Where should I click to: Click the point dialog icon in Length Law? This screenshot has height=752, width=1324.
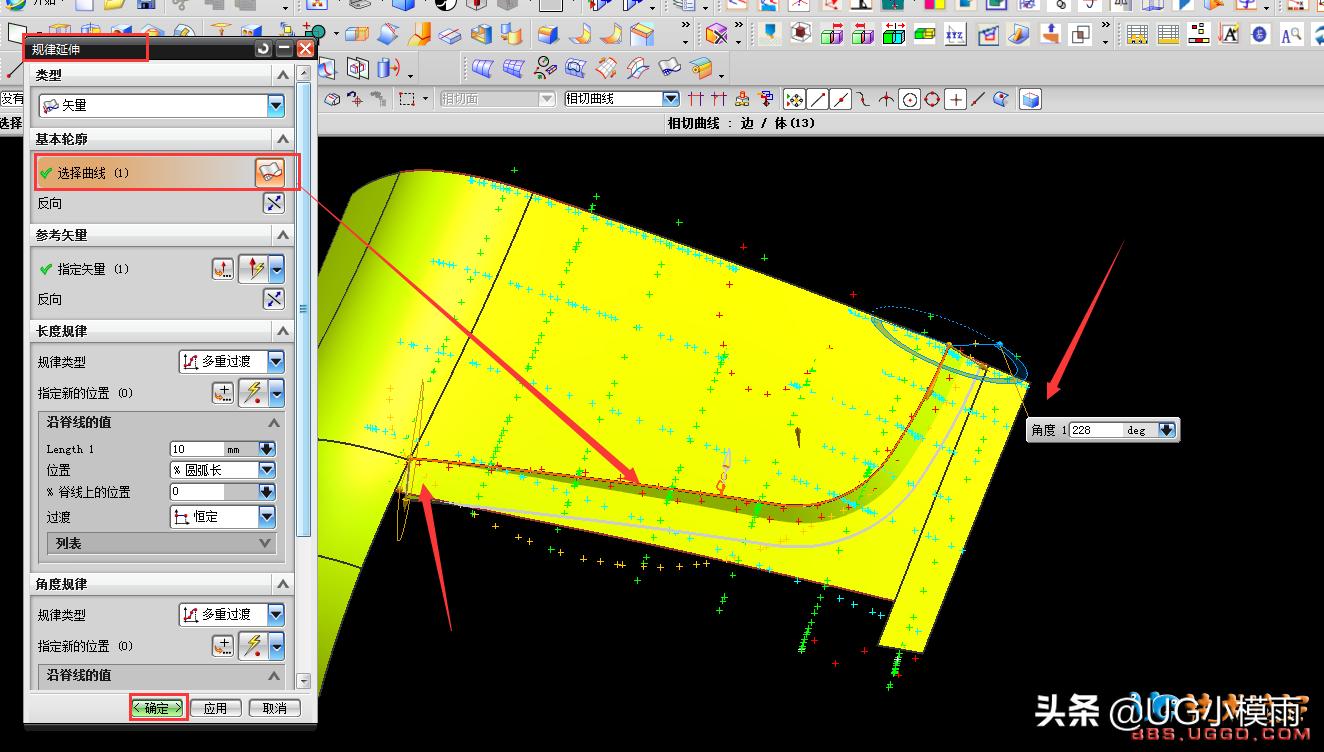pyautogui.click(x=222, y=393)
